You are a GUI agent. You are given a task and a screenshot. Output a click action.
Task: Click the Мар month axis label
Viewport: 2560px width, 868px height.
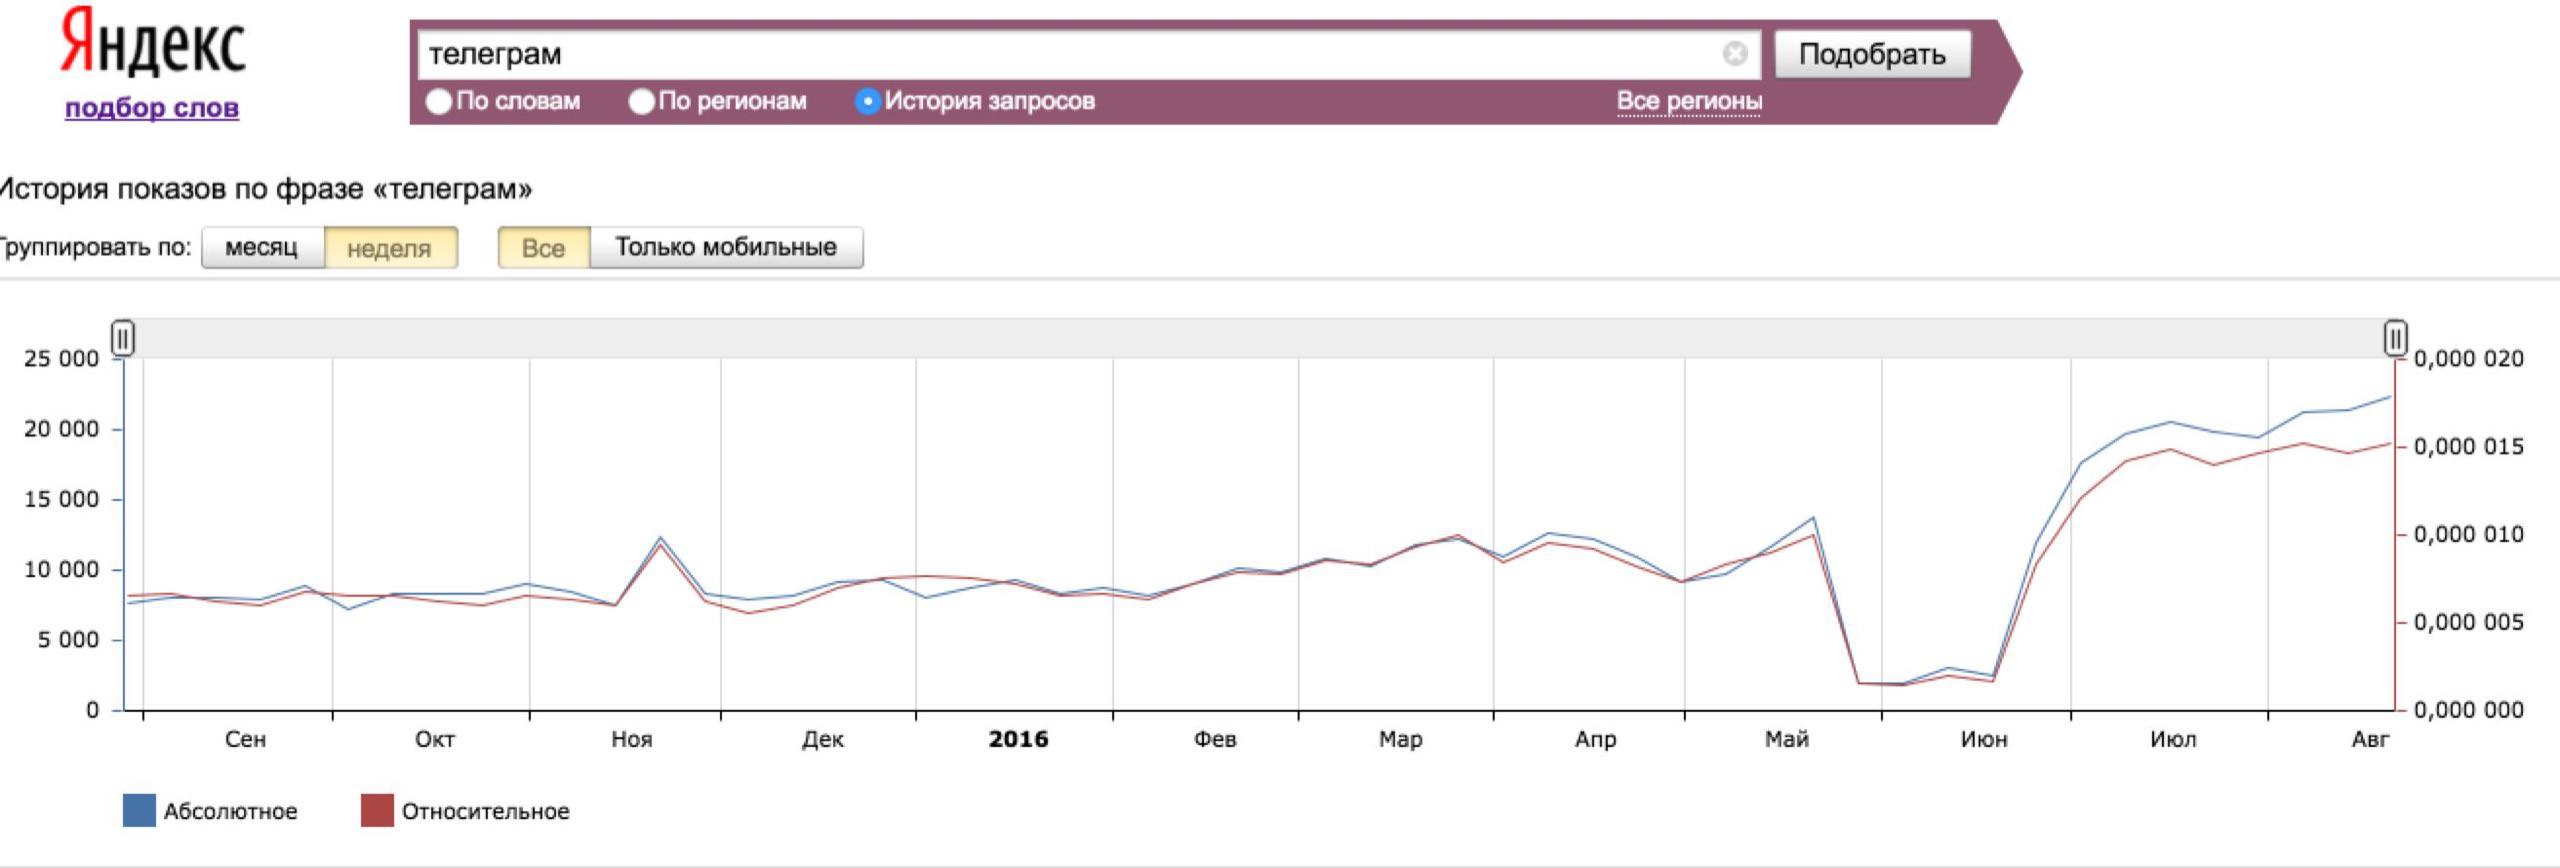[1400, 739]
